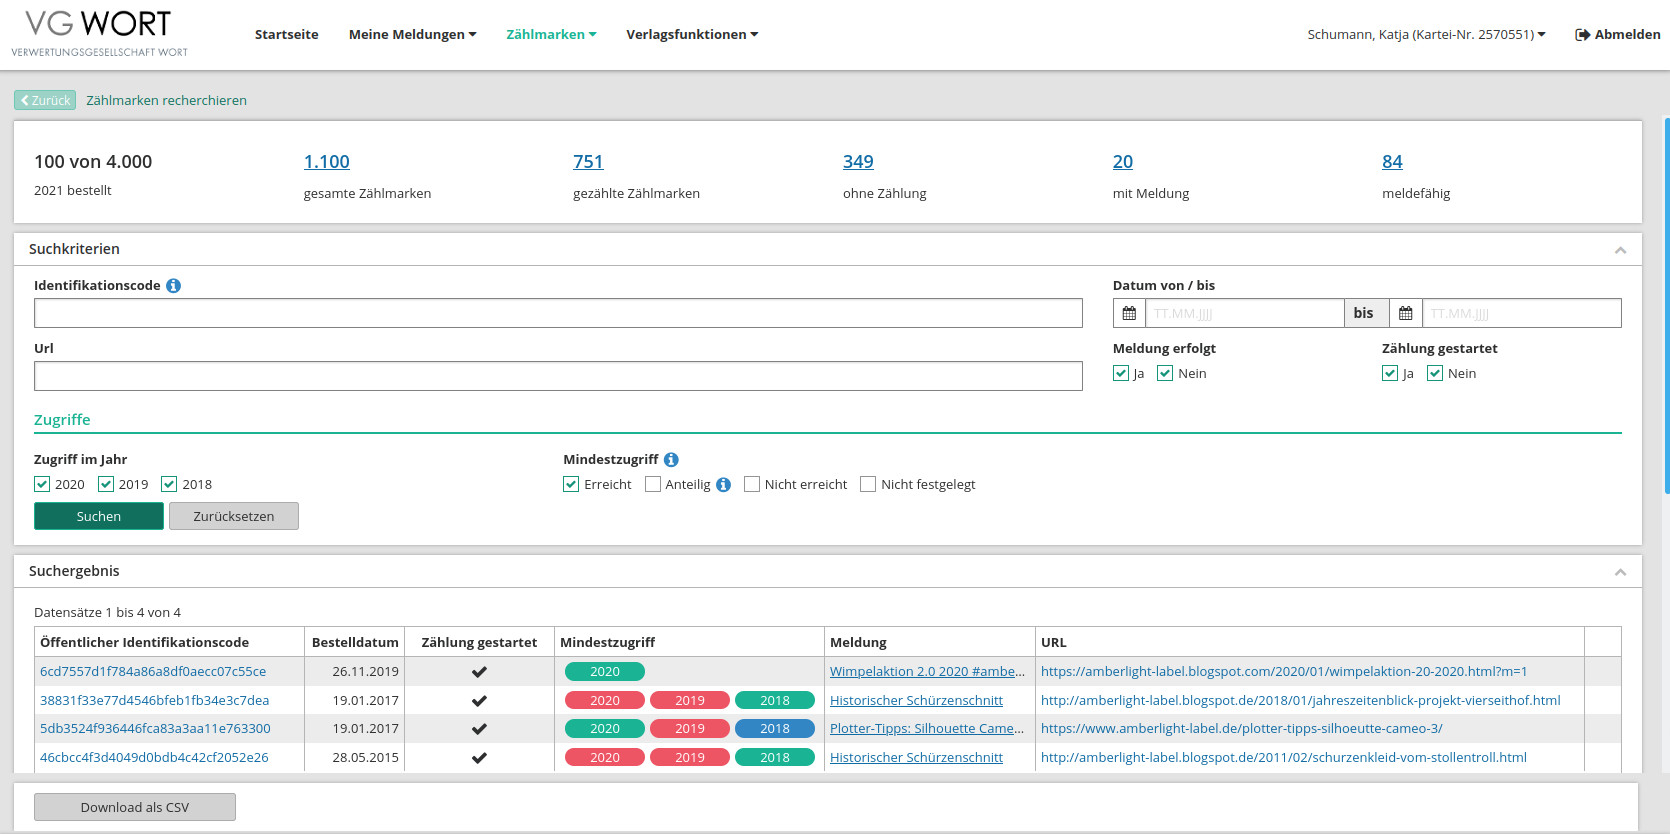Image resolution: width=1670 pixels, height=834 pixels.
Task: Open identifier 38831f33e77d4546bfeb1fb34e3c7dea
Action: [154, 700]
